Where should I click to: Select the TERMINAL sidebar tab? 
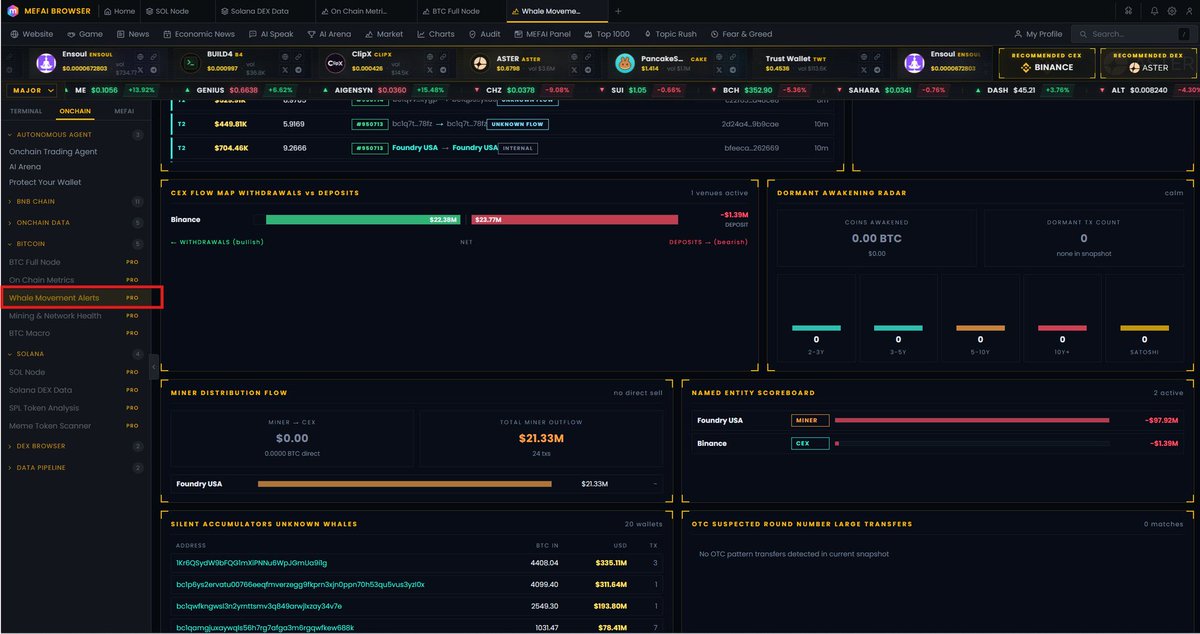click(26, 111)
